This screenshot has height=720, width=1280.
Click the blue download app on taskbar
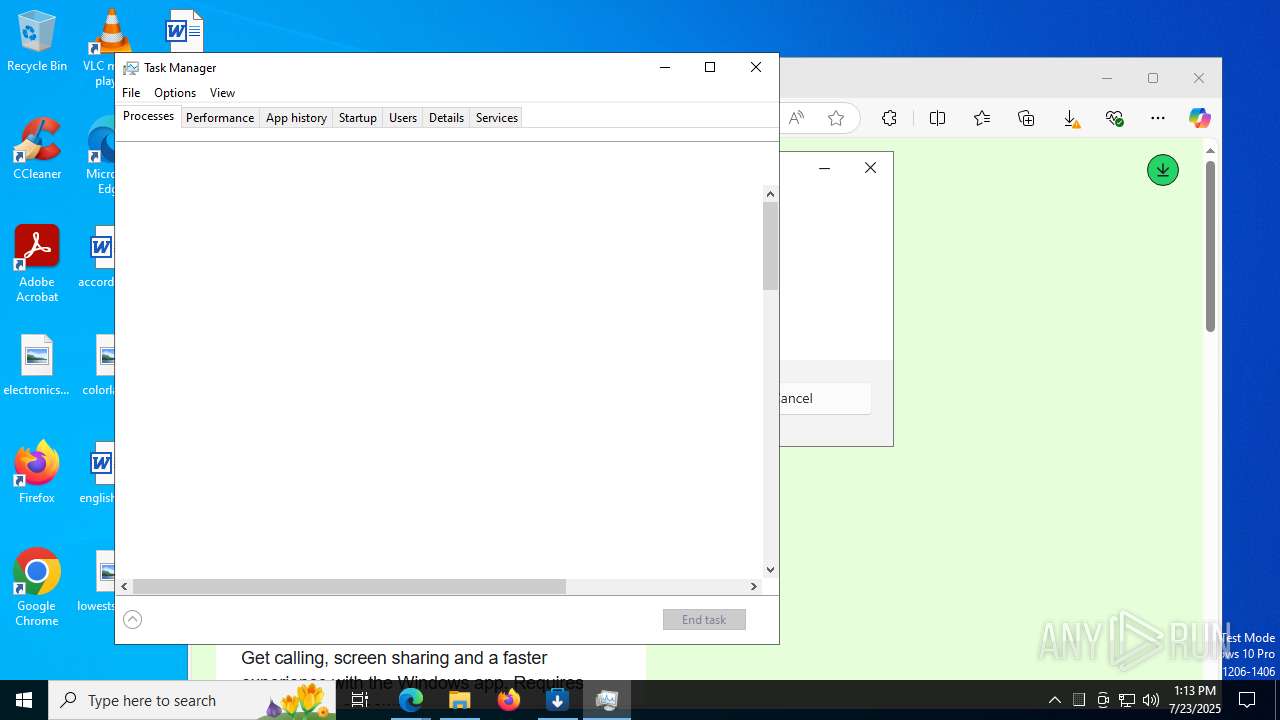(x=558, y=700)
